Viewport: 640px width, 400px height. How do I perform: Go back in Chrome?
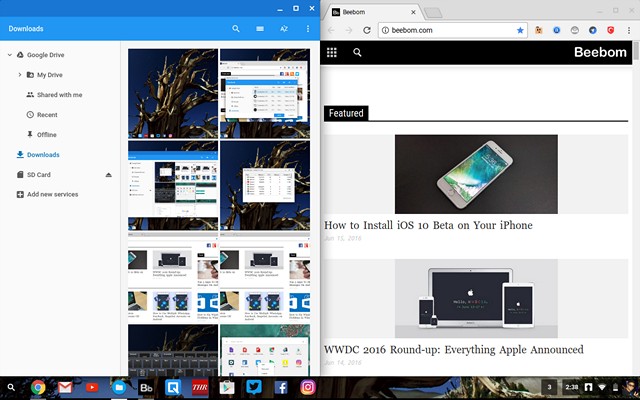coord(331,30)
